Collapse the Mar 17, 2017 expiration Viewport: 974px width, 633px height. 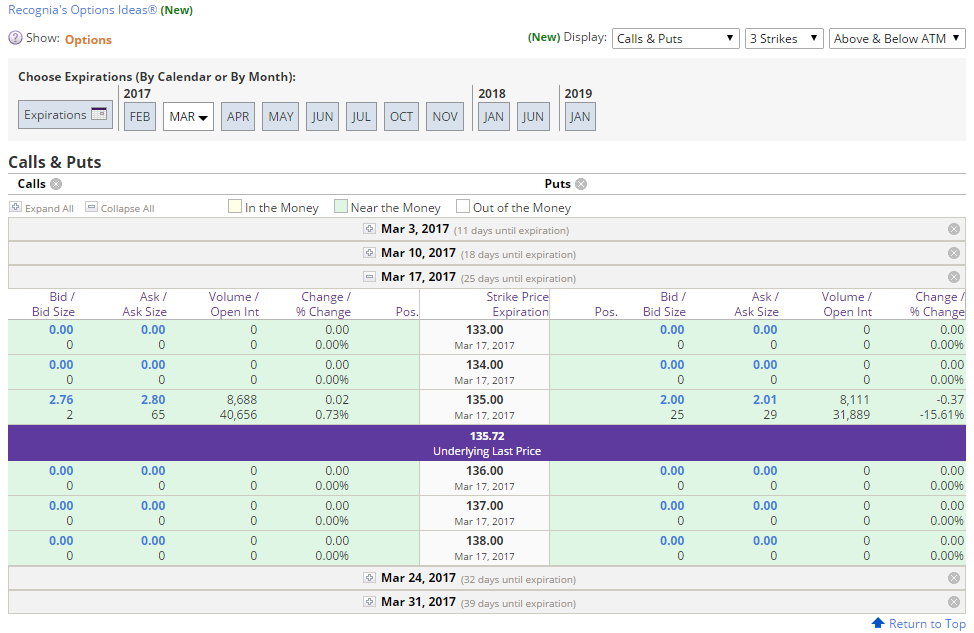[369, 276]
